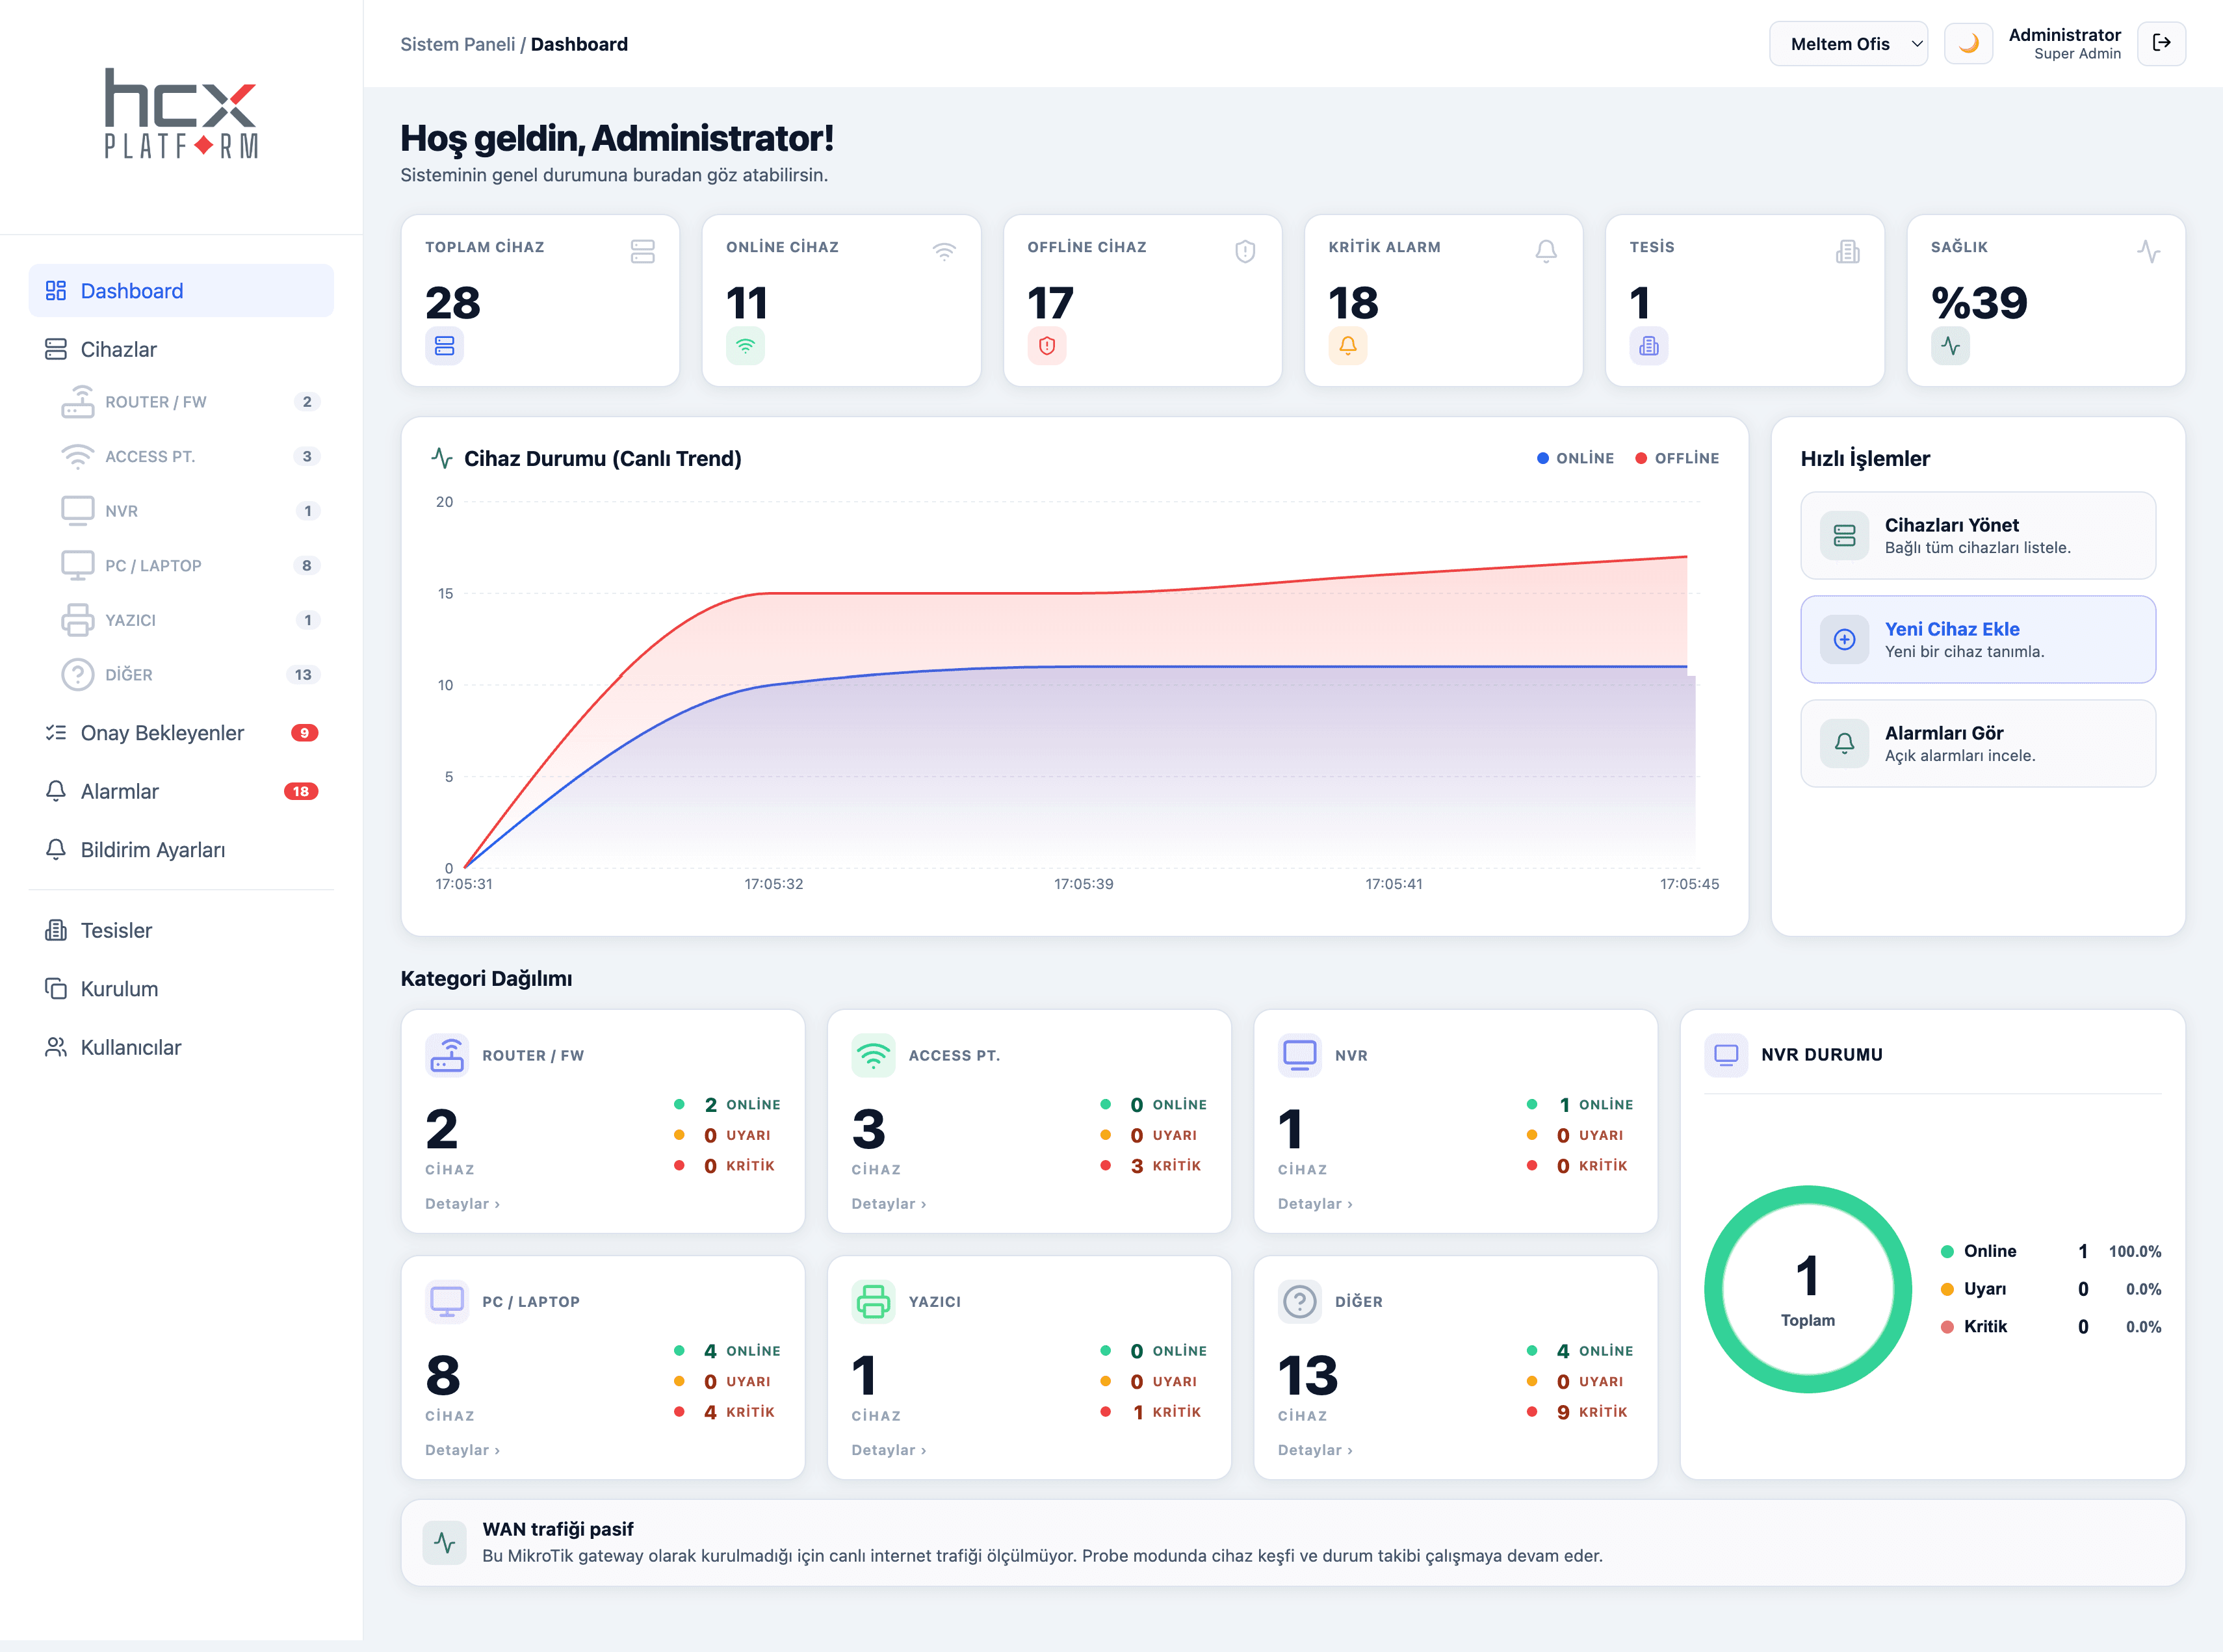Click the red shield icon under Offline Cihaz 17
The image size is (2223, 1652).
[x=1047, y=346]
